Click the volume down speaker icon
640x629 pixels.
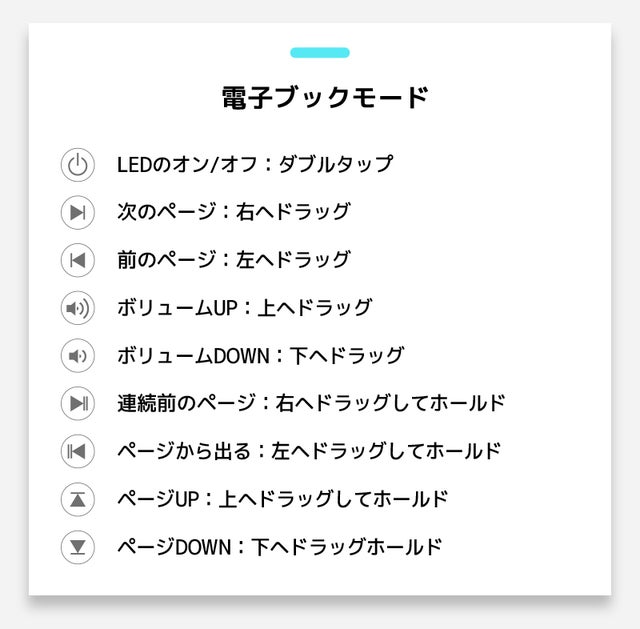click(x=78, y=356)
